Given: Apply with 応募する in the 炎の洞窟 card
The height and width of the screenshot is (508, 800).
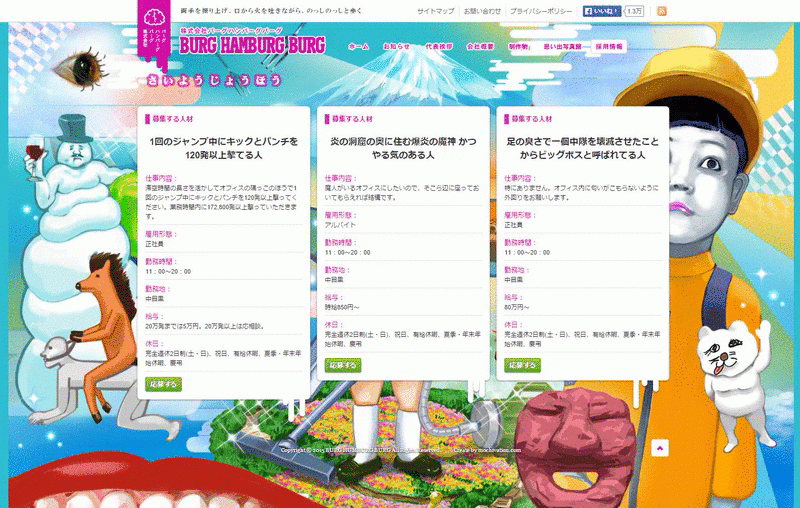Looking at the screenshot, I should 343,365.
